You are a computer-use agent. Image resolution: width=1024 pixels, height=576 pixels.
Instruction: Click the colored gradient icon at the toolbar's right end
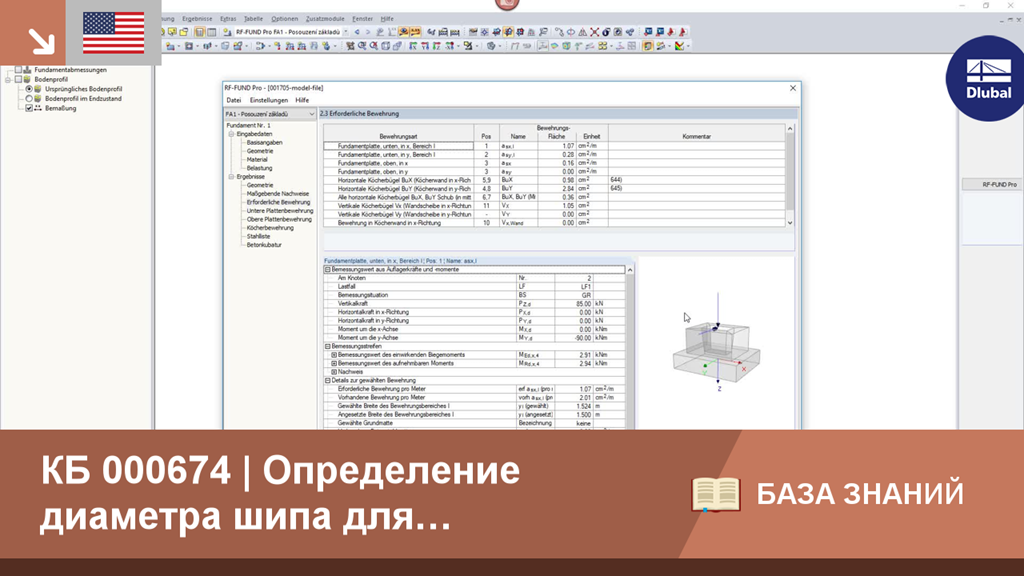pos(680,46)
